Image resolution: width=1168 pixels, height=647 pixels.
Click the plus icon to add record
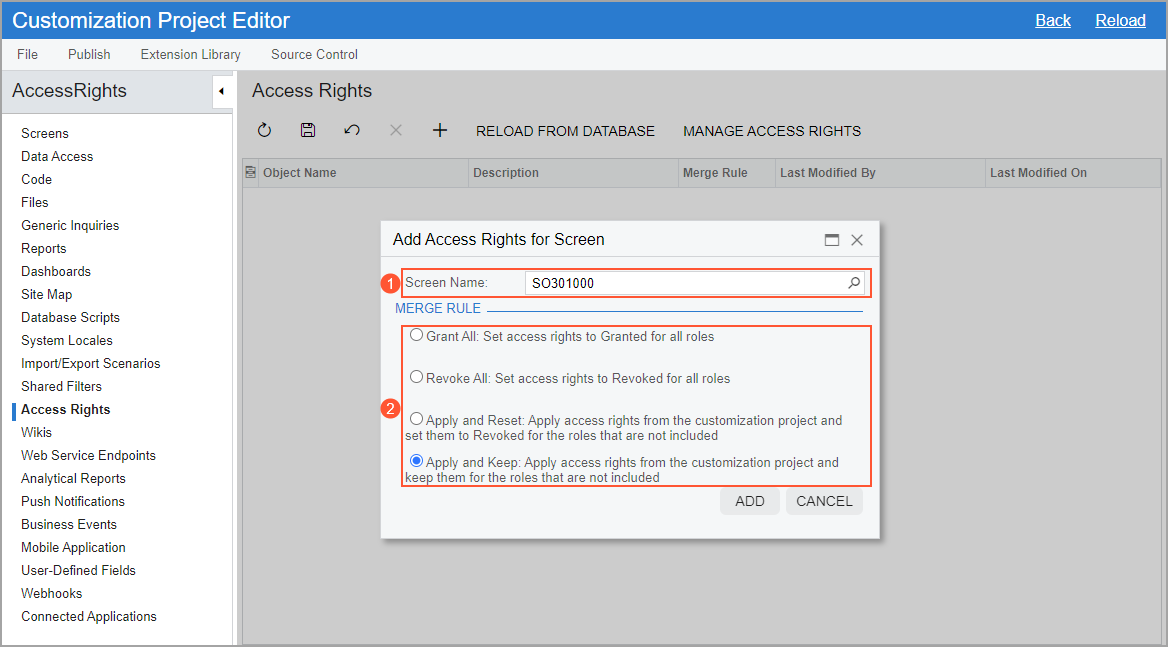pyautogui.click(x=439, y=131)
